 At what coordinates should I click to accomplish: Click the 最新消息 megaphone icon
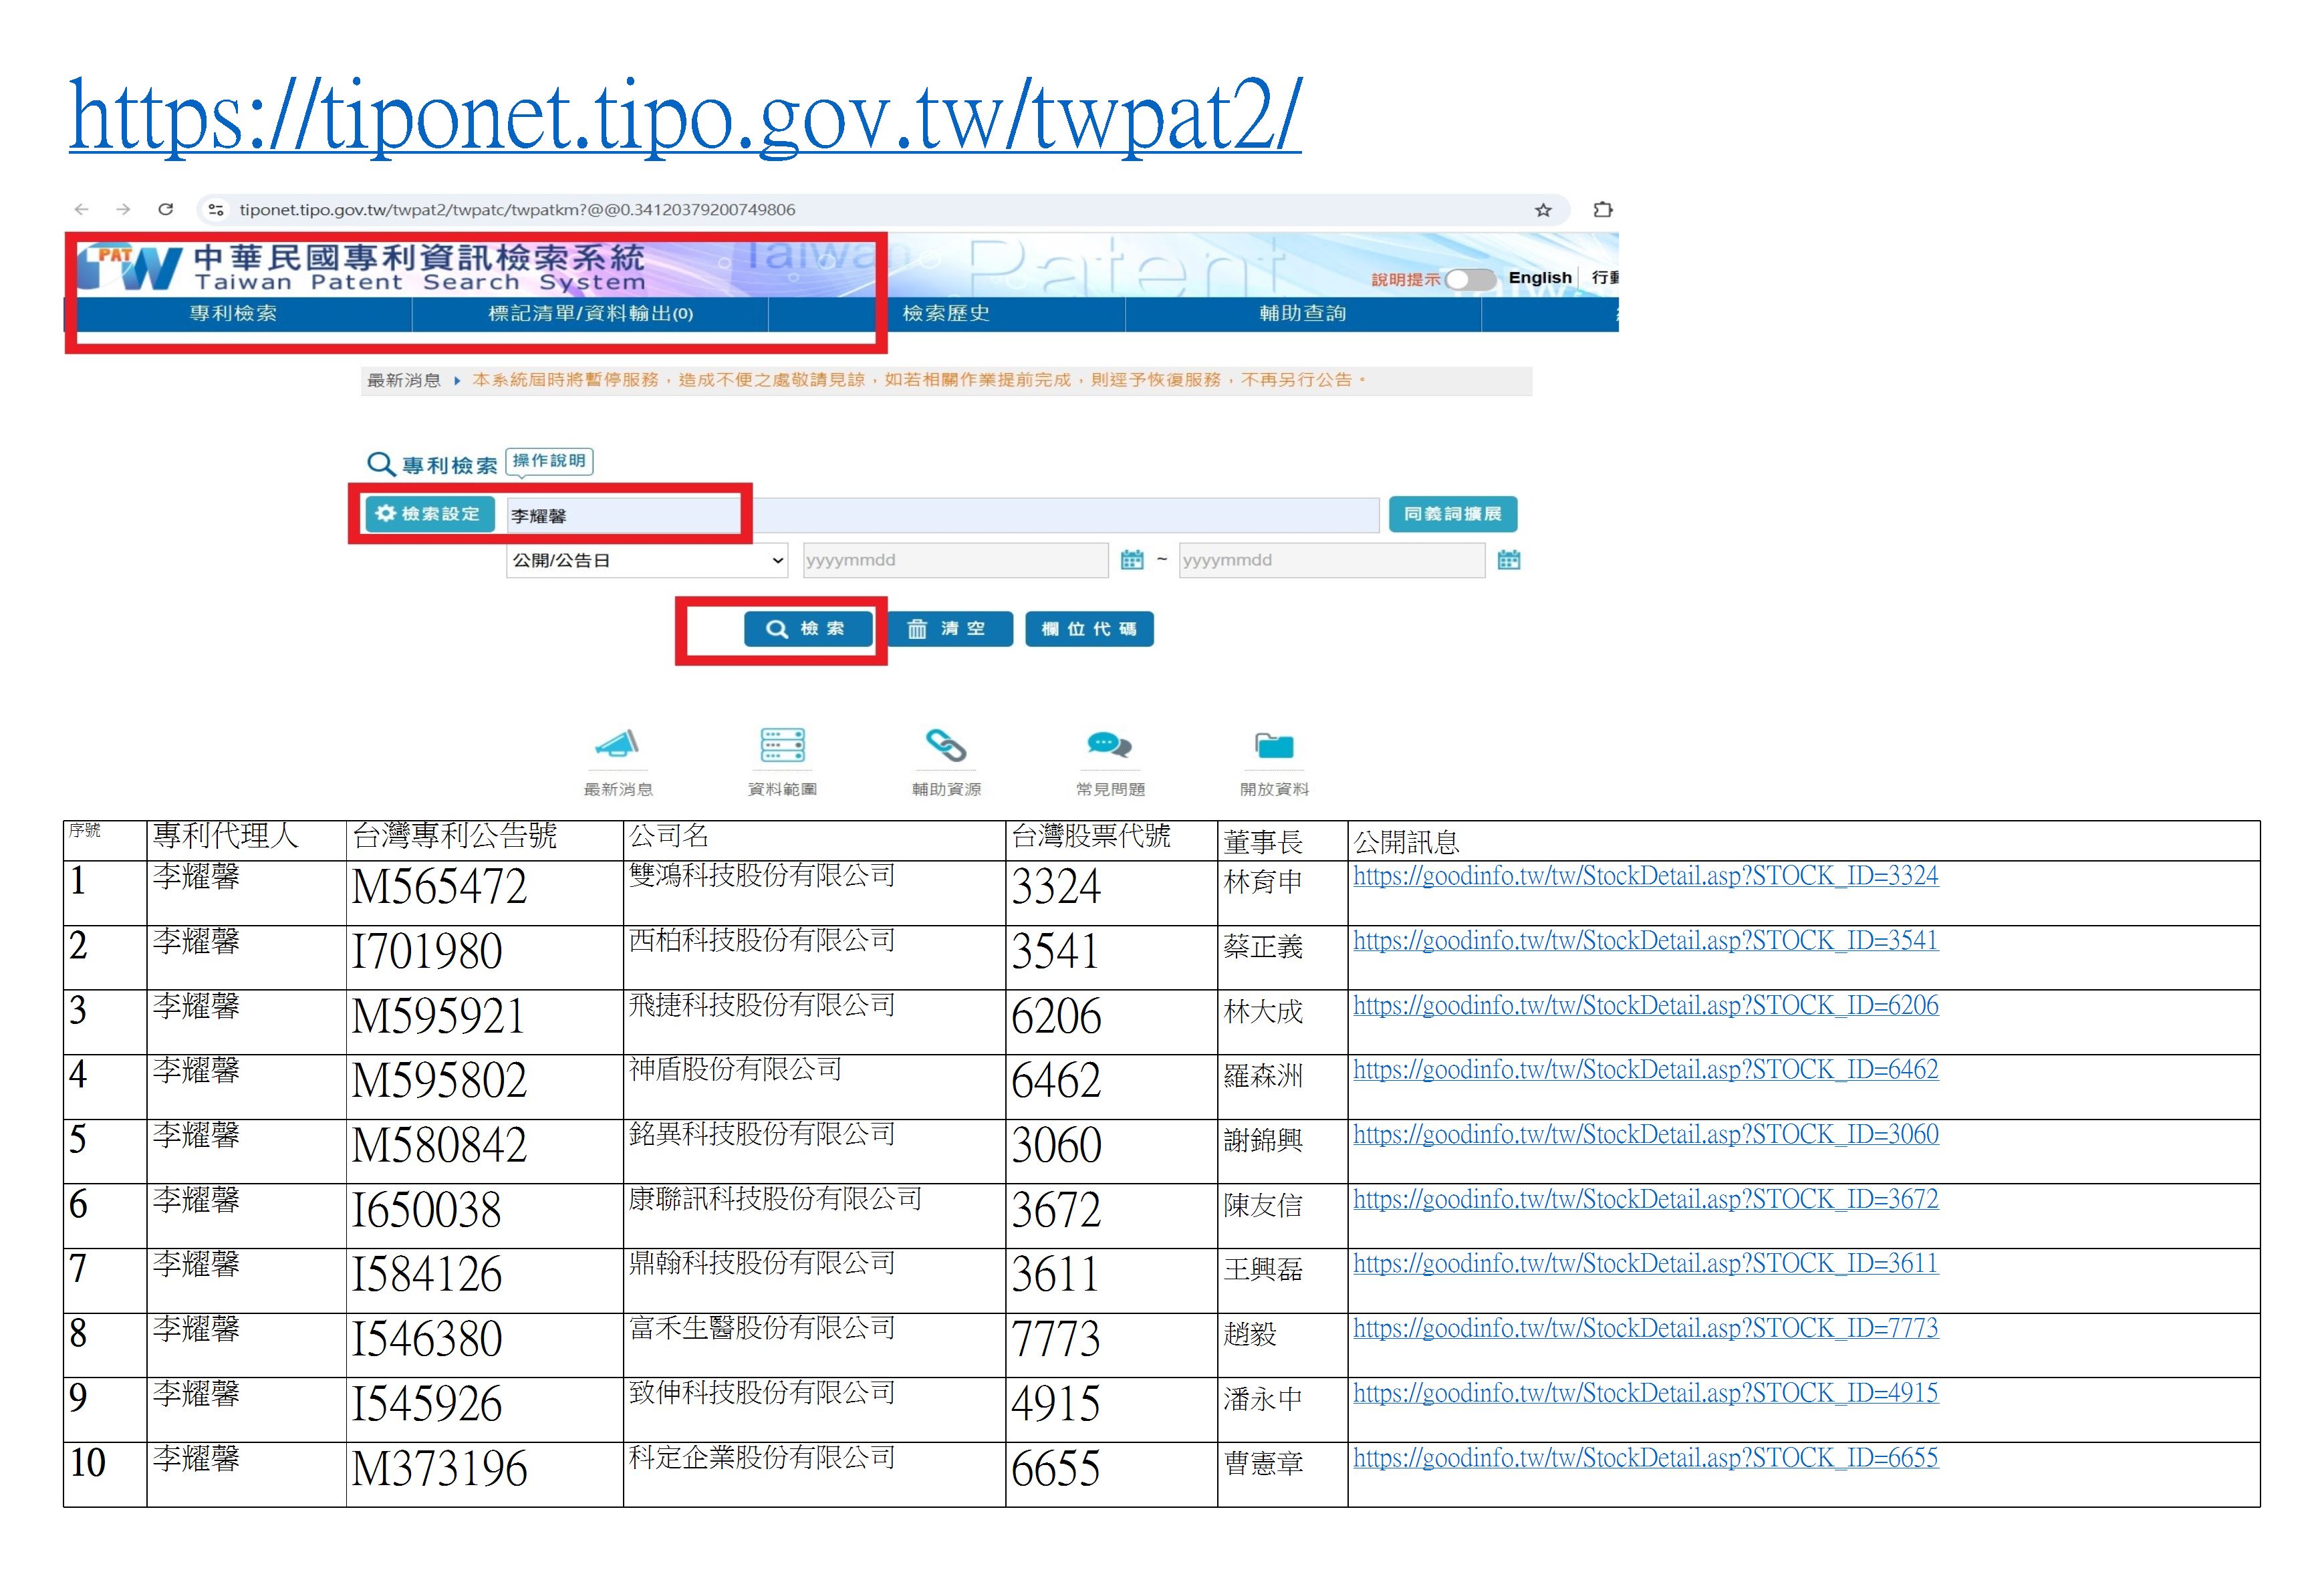coord(617,745)
